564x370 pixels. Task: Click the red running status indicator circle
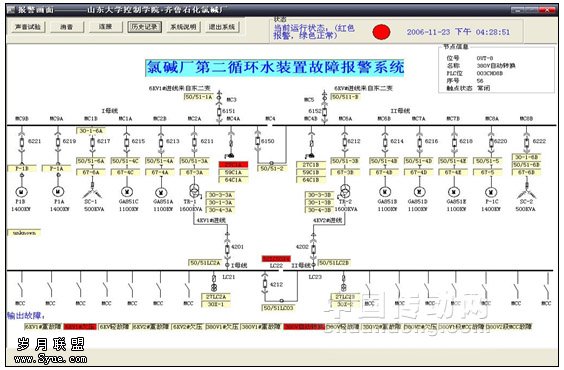(x=381, y=32)
